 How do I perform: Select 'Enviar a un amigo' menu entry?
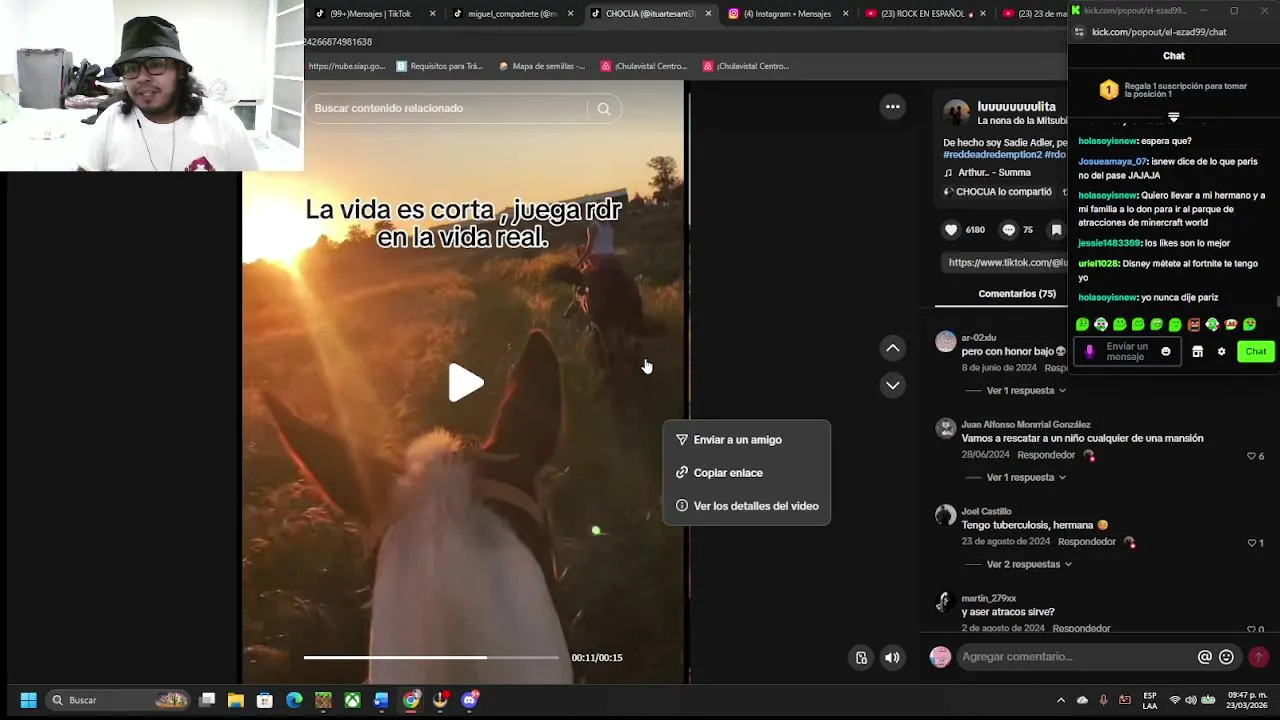746,440
